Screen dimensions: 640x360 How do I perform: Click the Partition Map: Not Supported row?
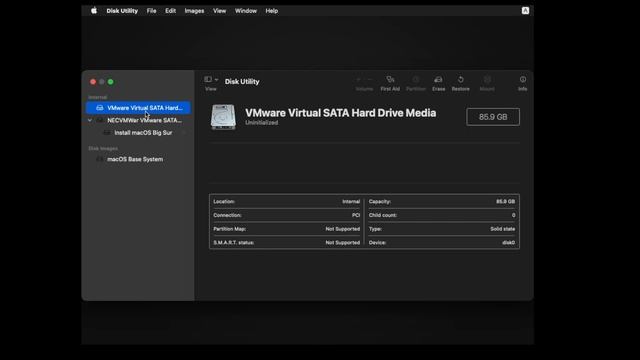[x=287, y=229]
